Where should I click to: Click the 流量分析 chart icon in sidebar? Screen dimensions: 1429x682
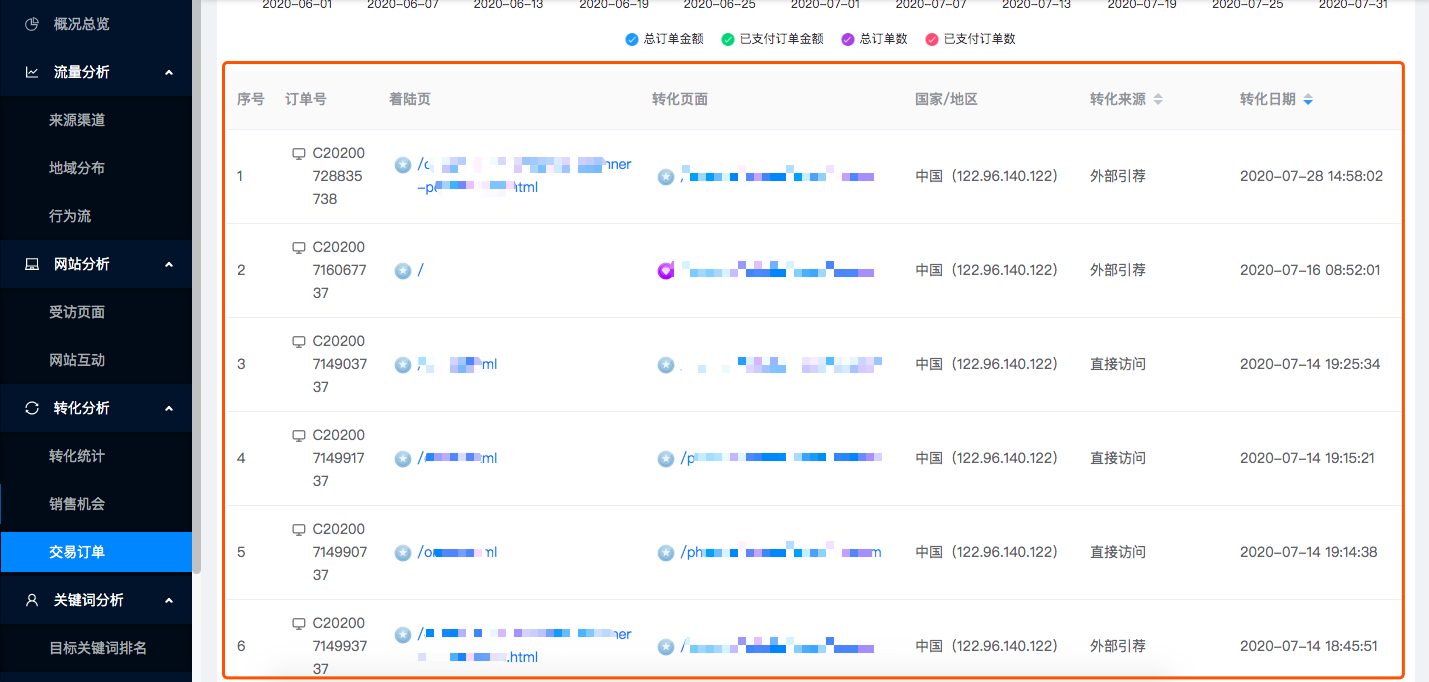[32, 72]
